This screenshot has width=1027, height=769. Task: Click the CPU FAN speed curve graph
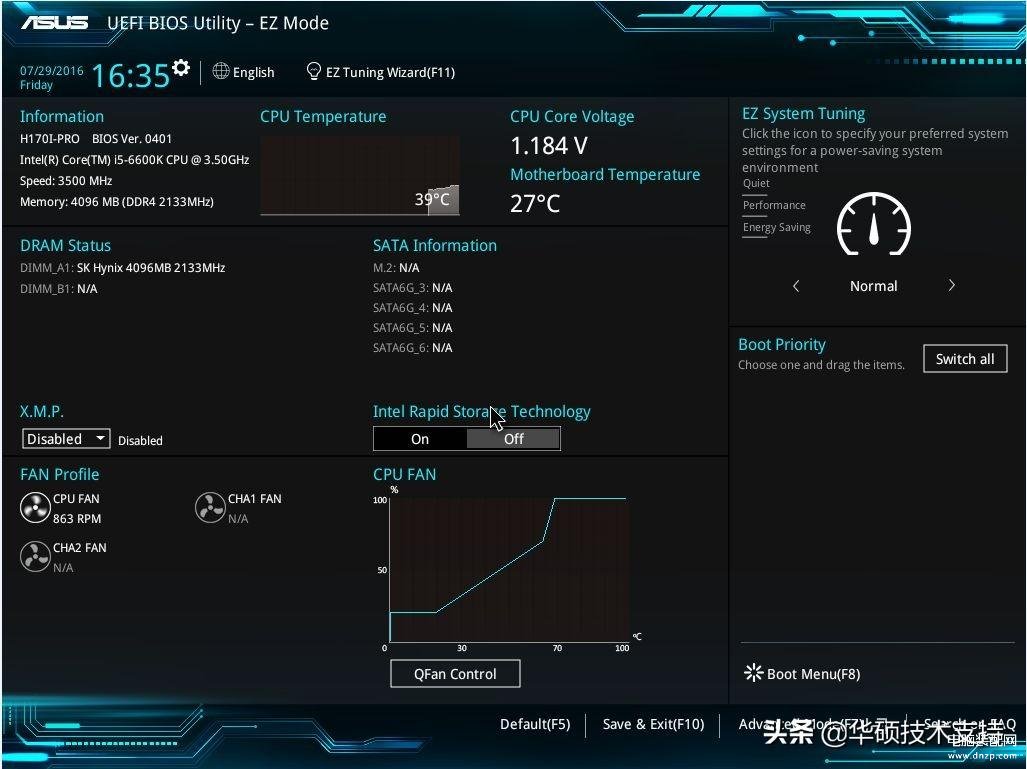pos(510,570)
